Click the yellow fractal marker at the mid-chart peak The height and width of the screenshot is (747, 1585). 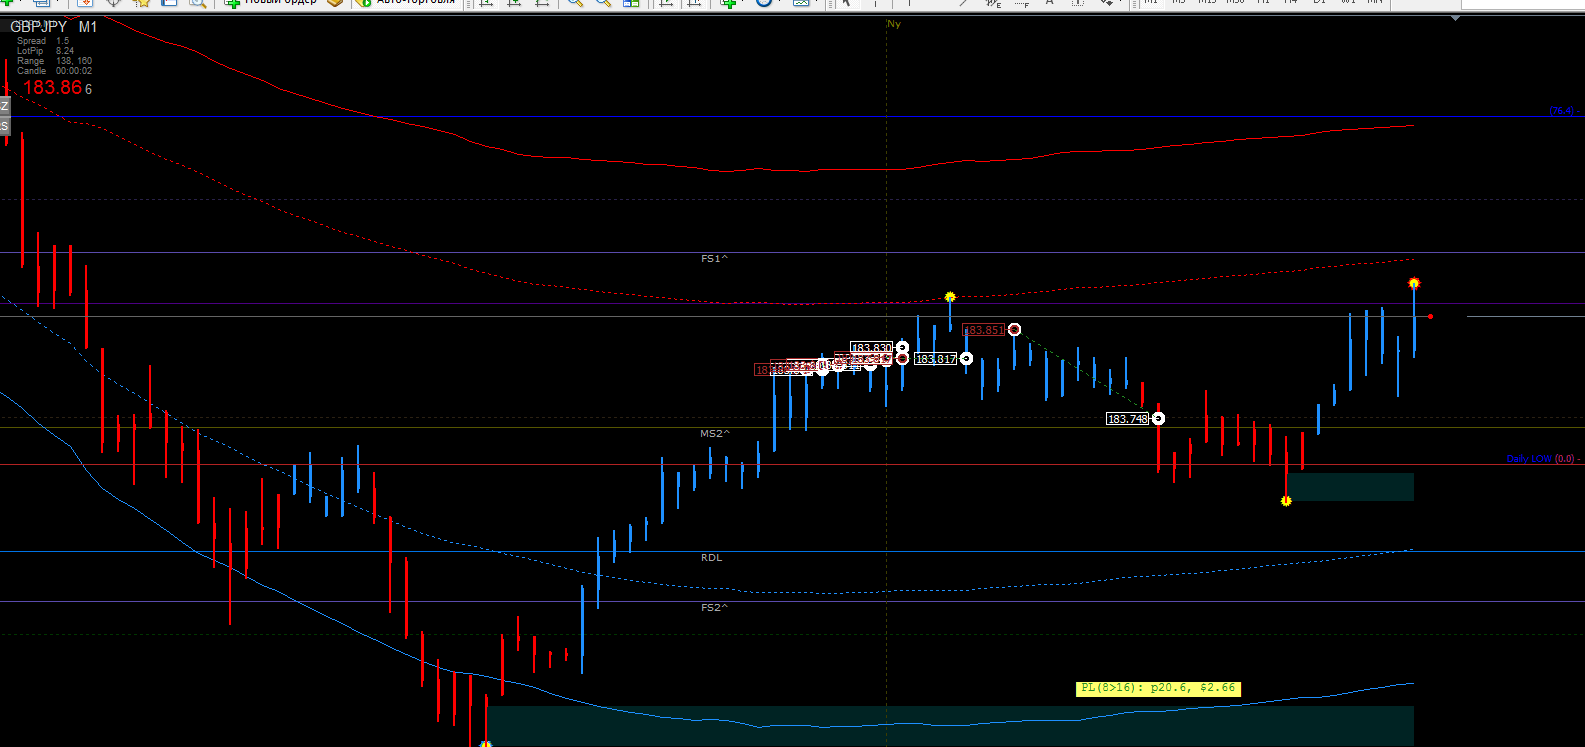coord(950,297)
